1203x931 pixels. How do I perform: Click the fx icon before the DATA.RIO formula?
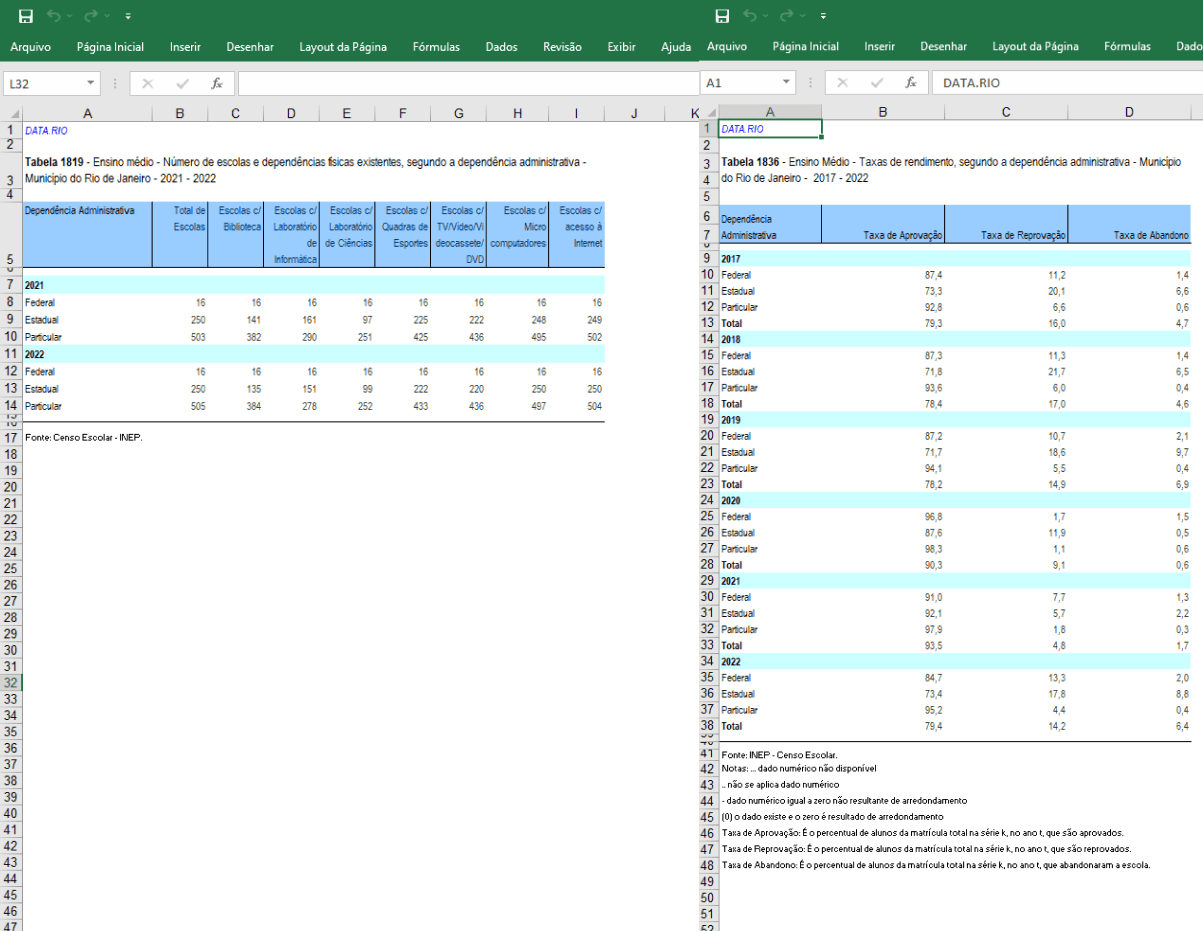coord(910,84)
